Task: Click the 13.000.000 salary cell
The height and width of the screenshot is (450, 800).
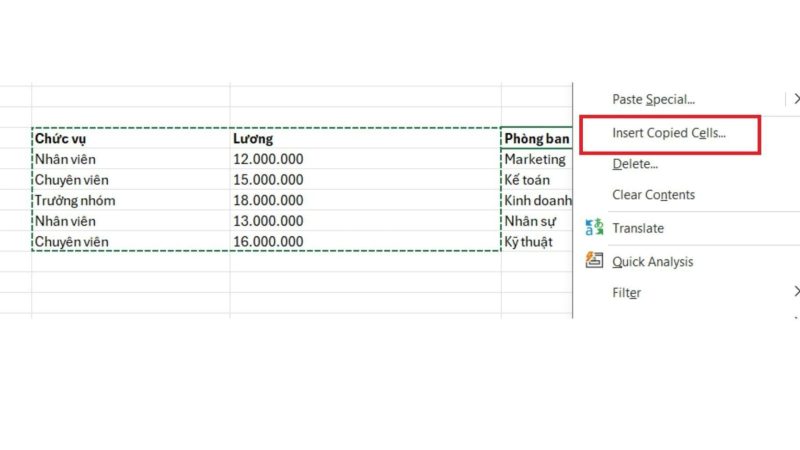Action: coord(365,221)
